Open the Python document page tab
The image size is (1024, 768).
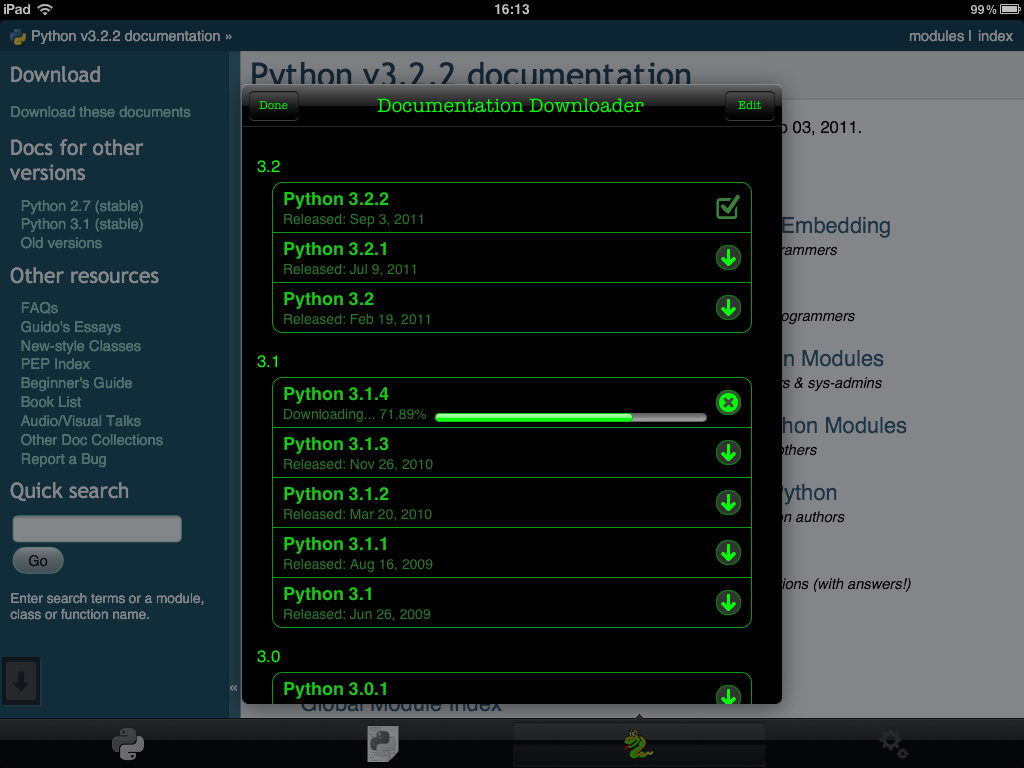click(x=383, y=744)
